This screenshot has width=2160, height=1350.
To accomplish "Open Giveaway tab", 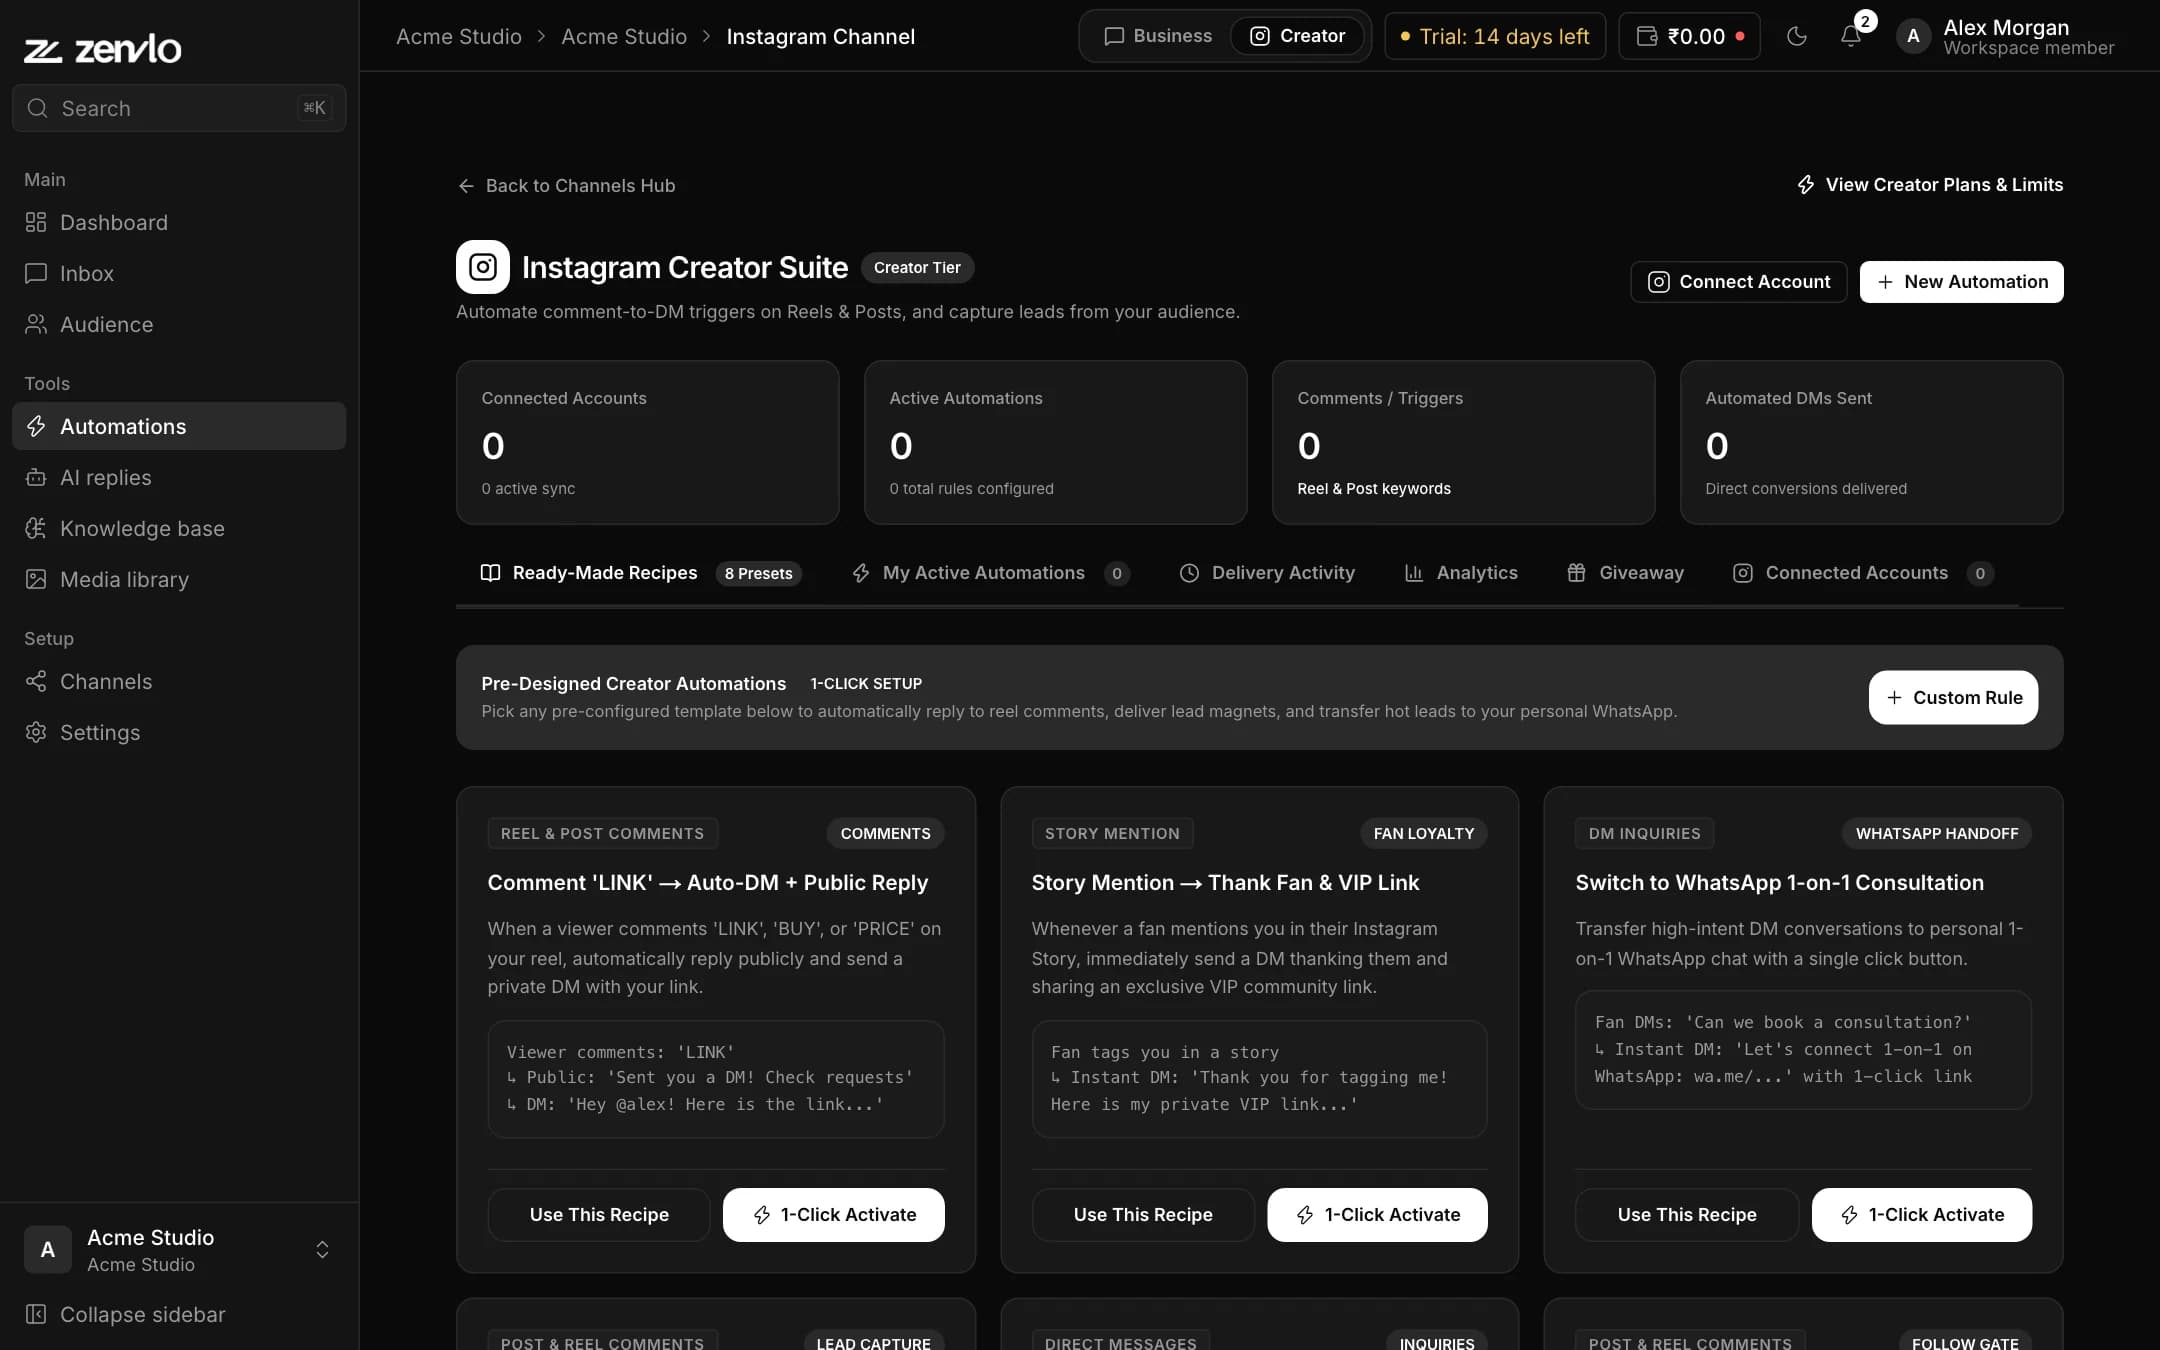I will tap(1625, 573).
